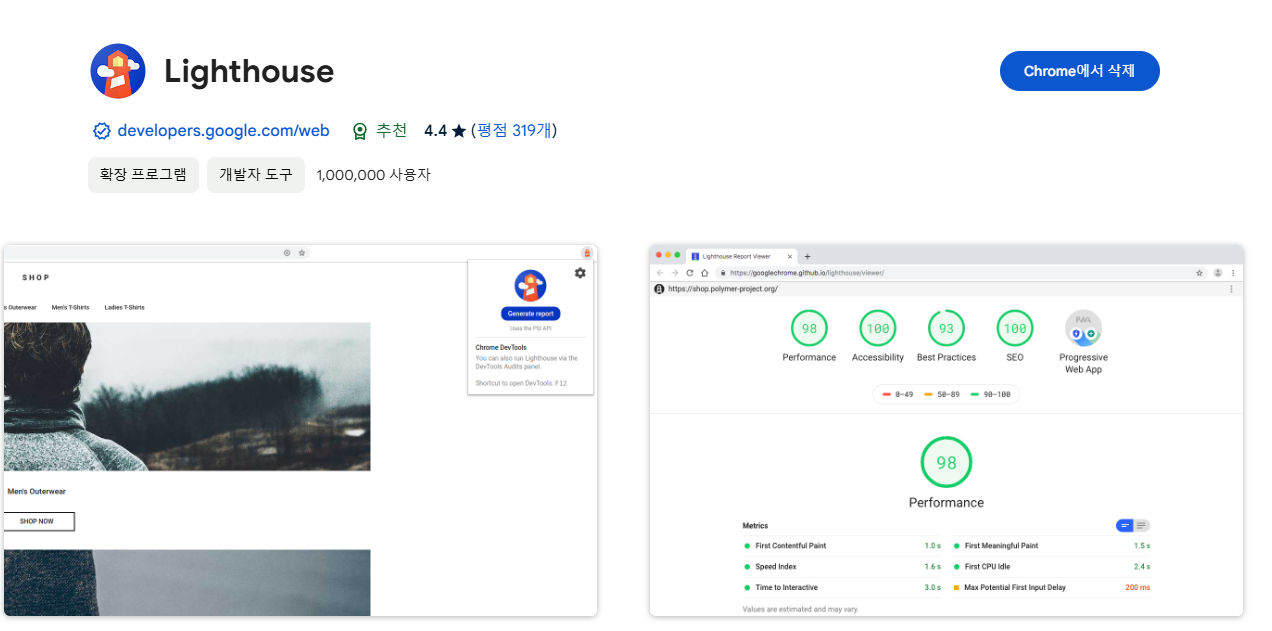
Task: Click 'SHOP NOW' button in first screenshot
Action: point(37,521)
